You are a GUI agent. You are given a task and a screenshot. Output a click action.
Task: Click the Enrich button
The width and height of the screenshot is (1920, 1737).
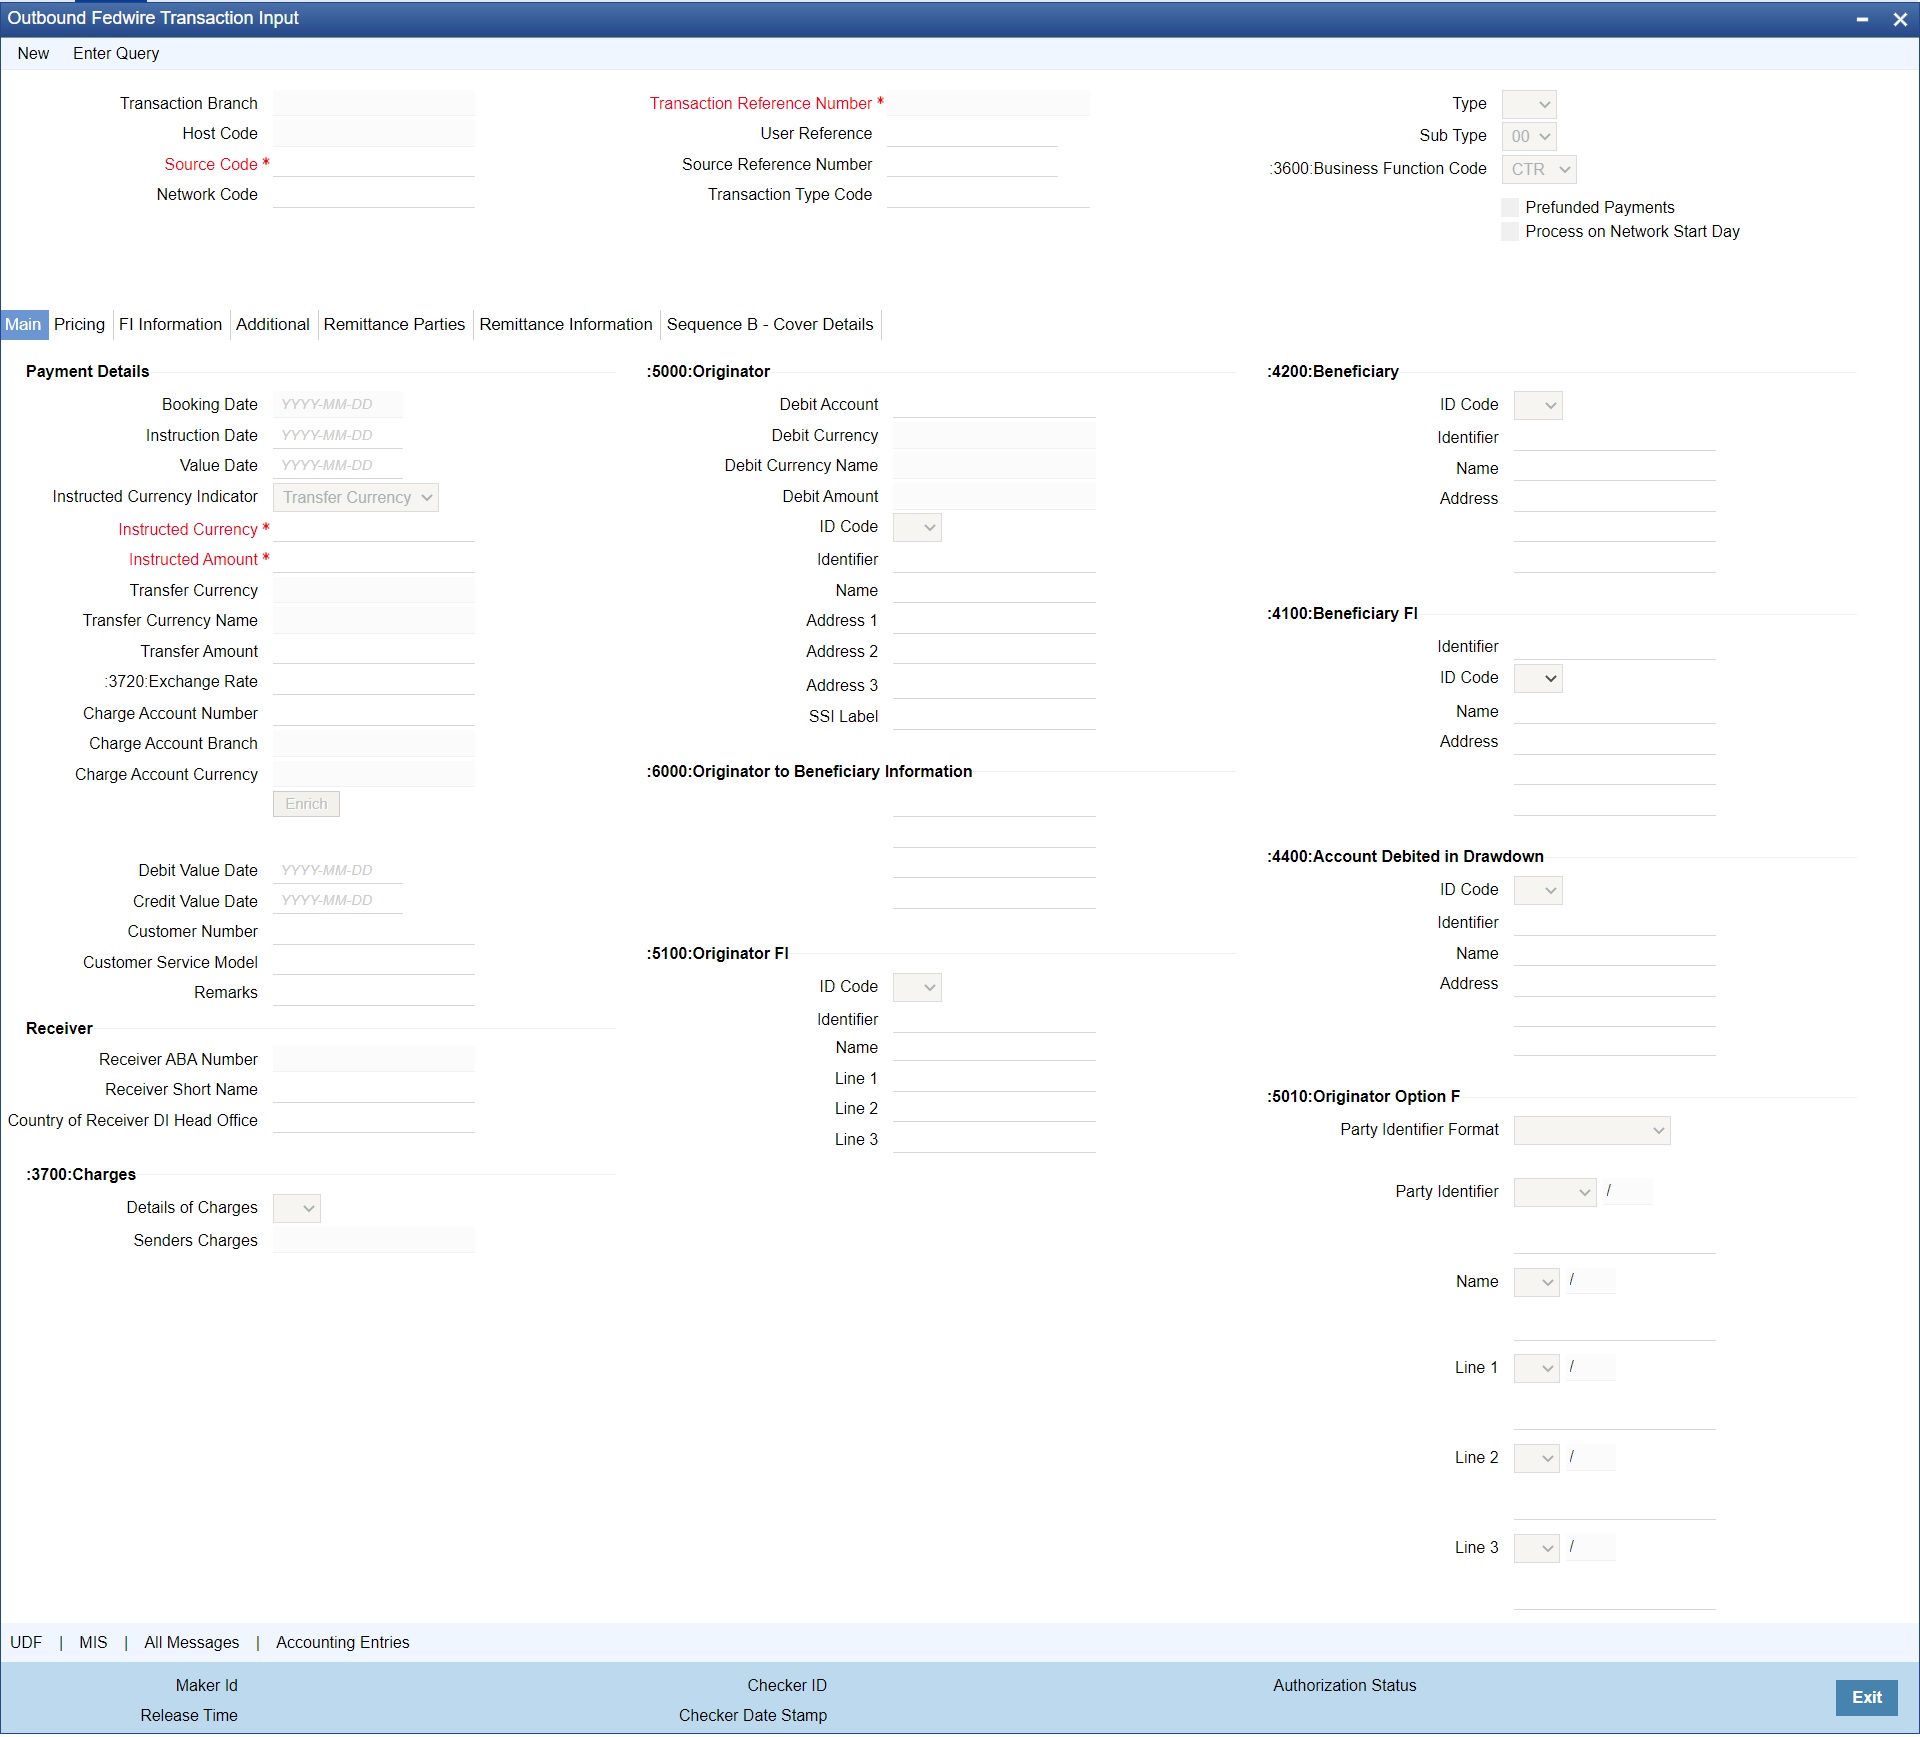coord(306,804)
